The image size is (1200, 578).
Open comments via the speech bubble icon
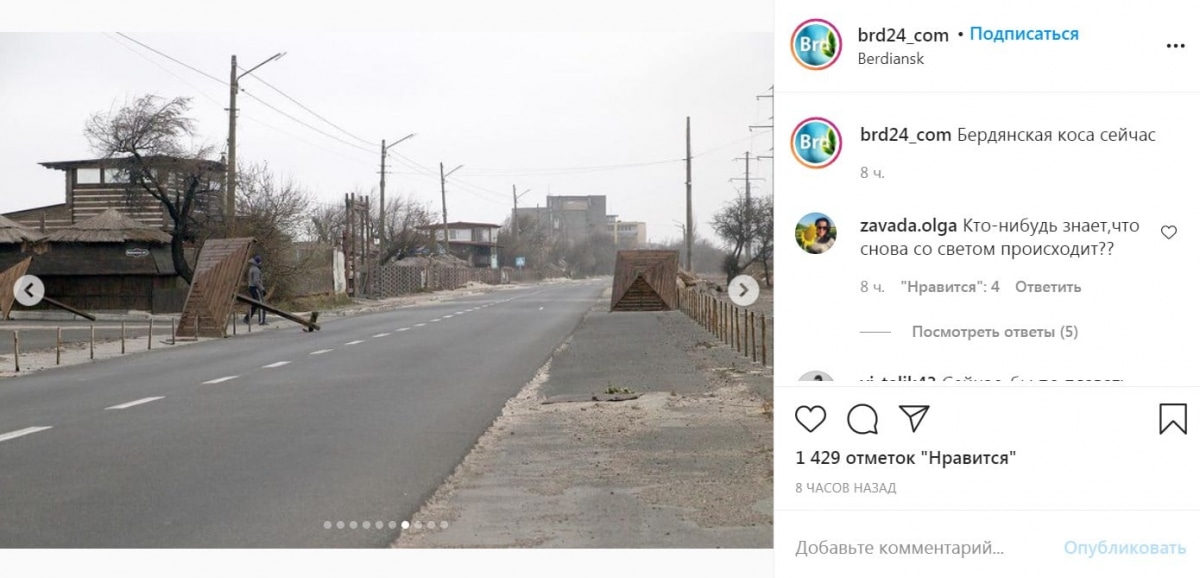(x=862, y=419)
